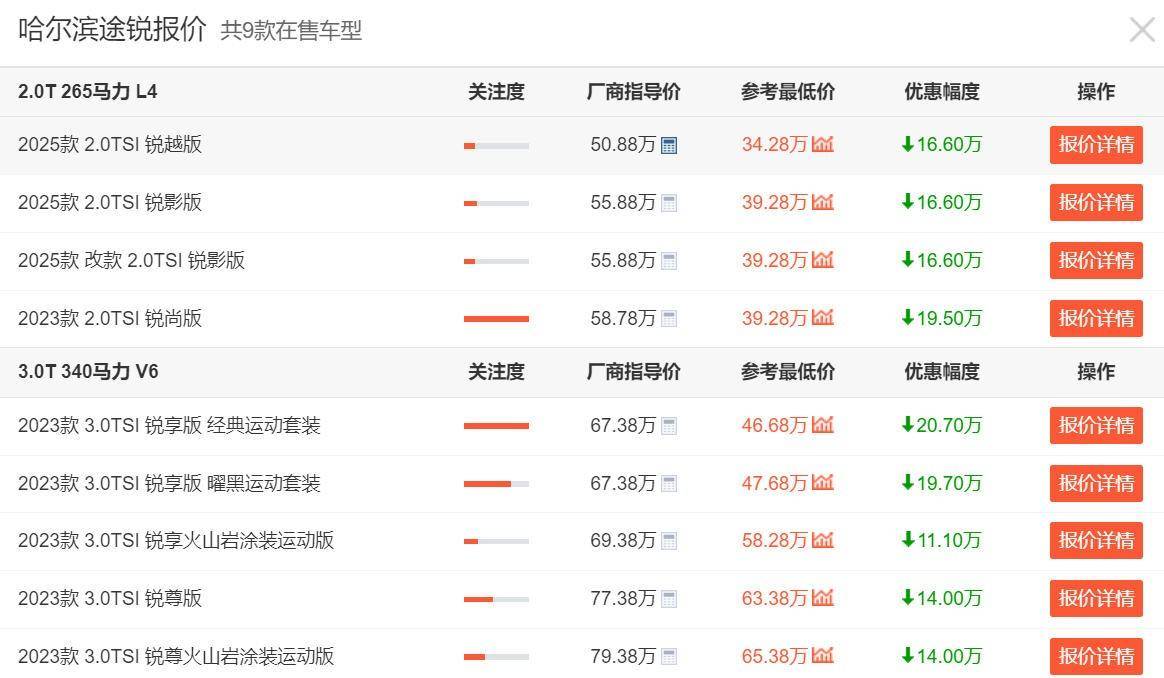This screenshot has height=678, width=1164.
Task: Close the 哈尔滨途锐报价 popup
Action: pyautogui.click(x=1141, y=30)
